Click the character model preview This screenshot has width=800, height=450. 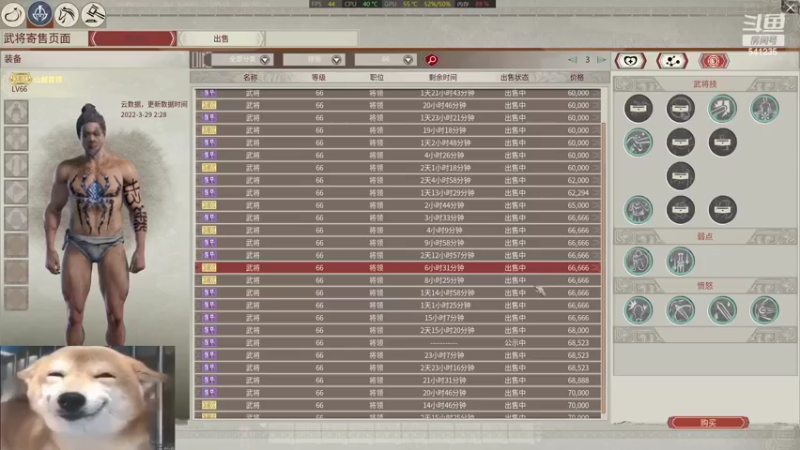(94, 222)
